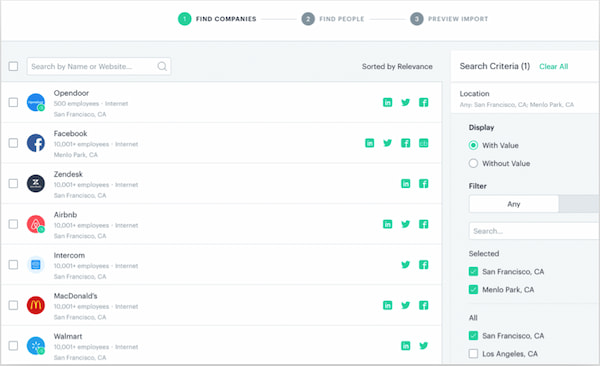
Task: Click Clear All search criteria
Action: point(553,67)
